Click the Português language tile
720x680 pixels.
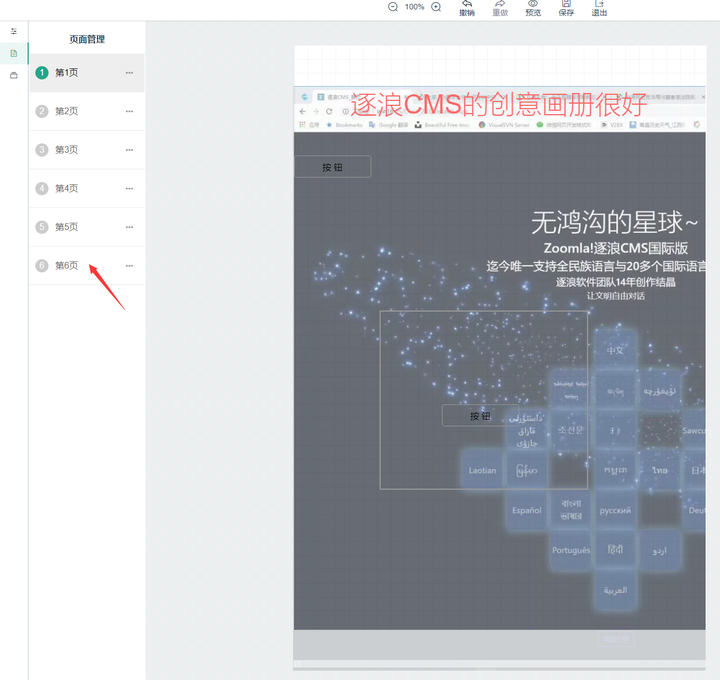571,550
